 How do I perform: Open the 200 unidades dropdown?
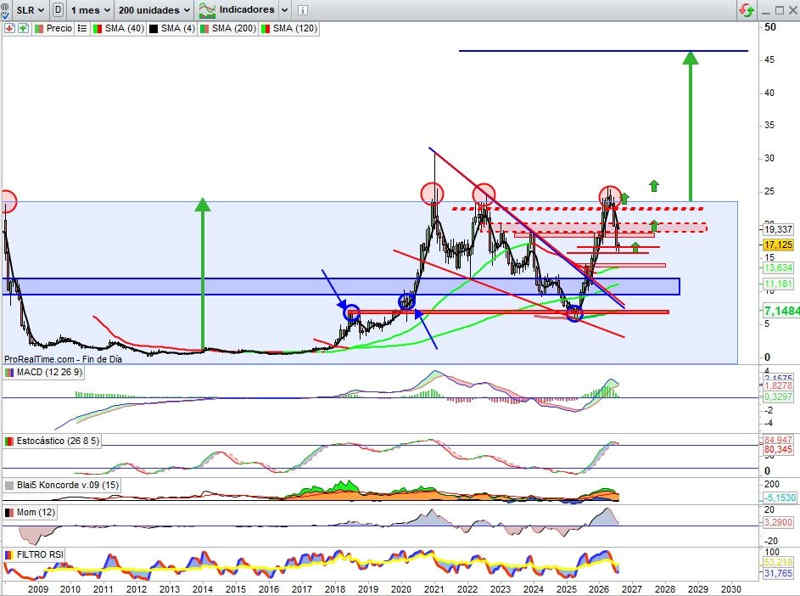coord(155,10)
